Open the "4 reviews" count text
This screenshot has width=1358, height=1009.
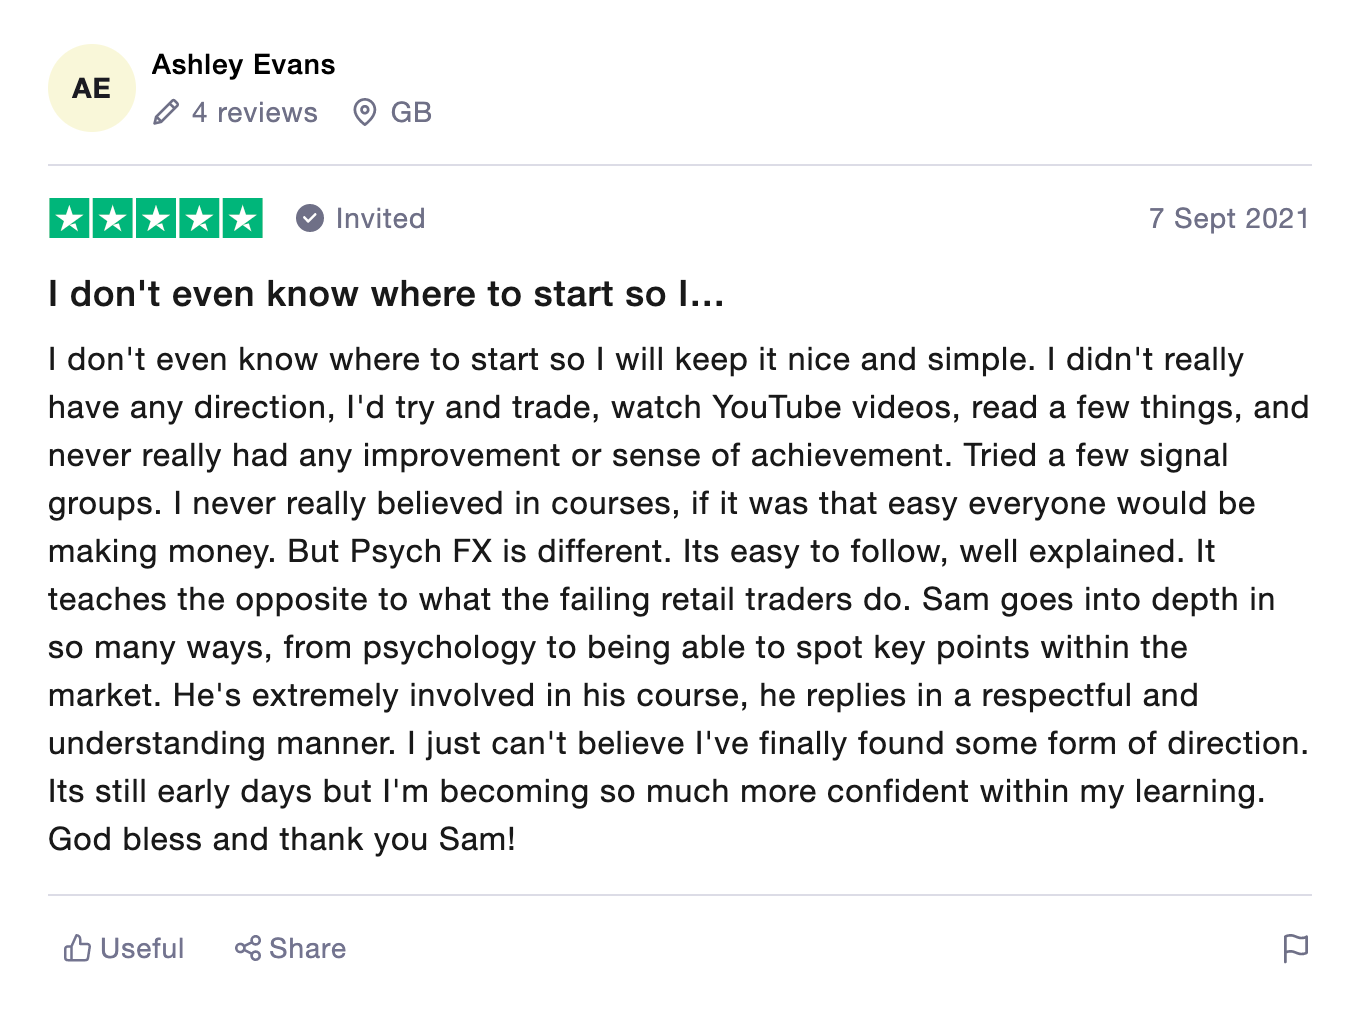click(x=254, y=112)
